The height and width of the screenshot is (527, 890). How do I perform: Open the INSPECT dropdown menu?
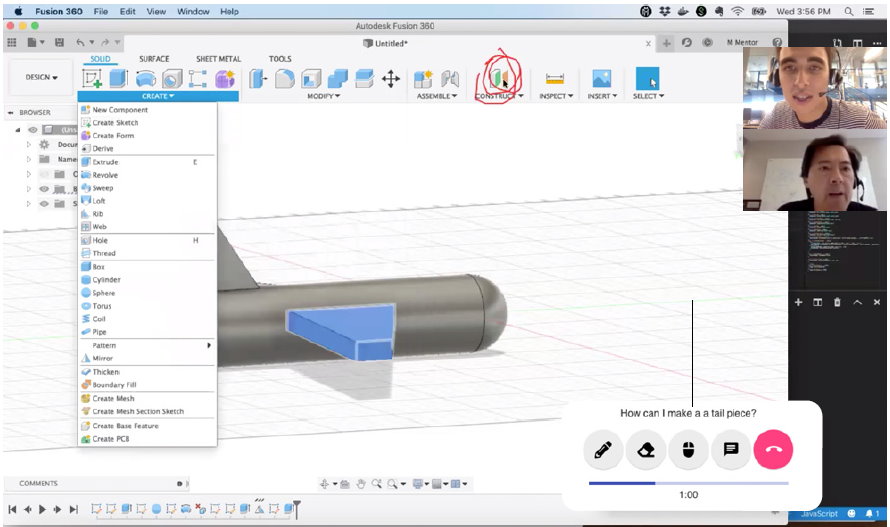coord(556,96)
